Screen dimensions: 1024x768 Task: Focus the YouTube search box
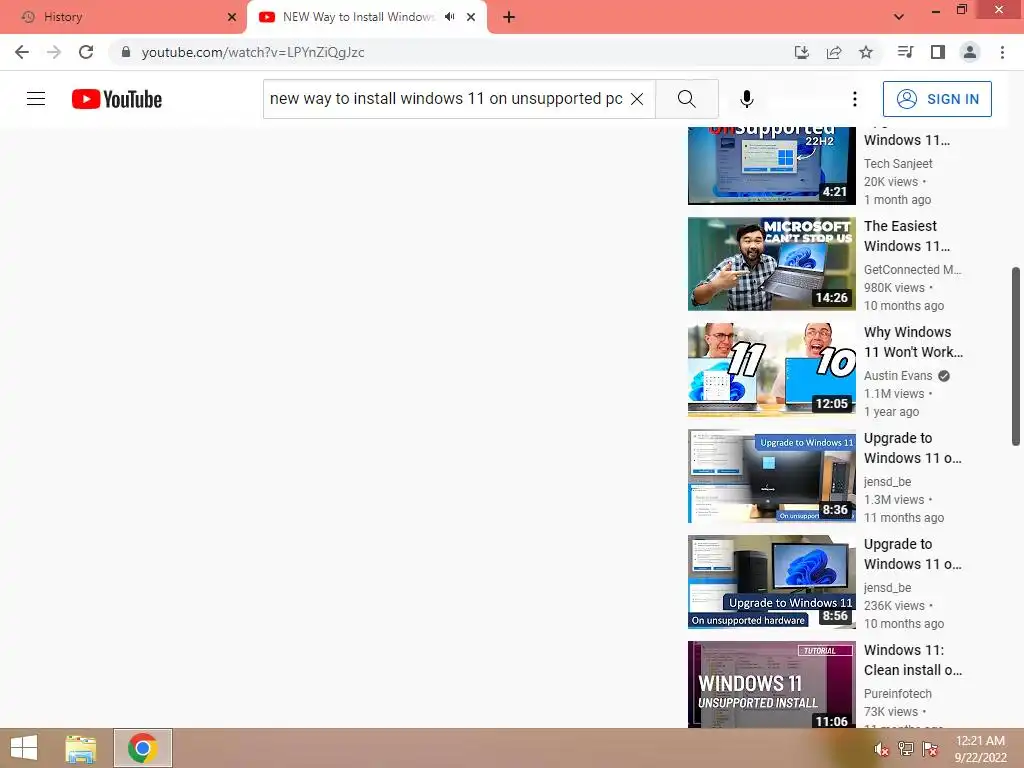coord(447,99)
